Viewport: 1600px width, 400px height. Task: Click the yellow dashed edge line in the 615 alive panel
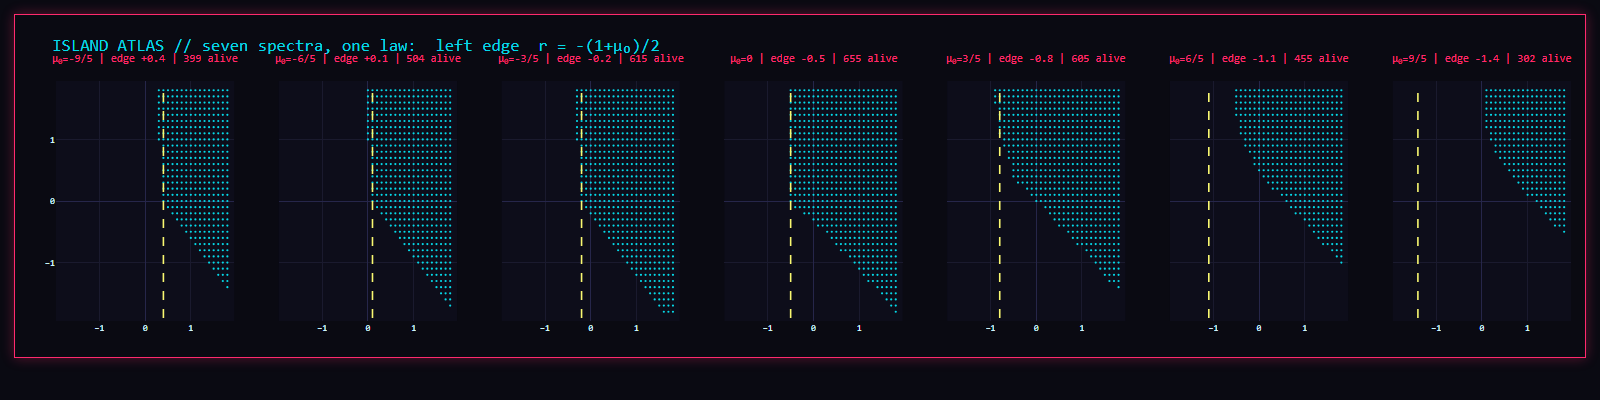tap(581, 205)
